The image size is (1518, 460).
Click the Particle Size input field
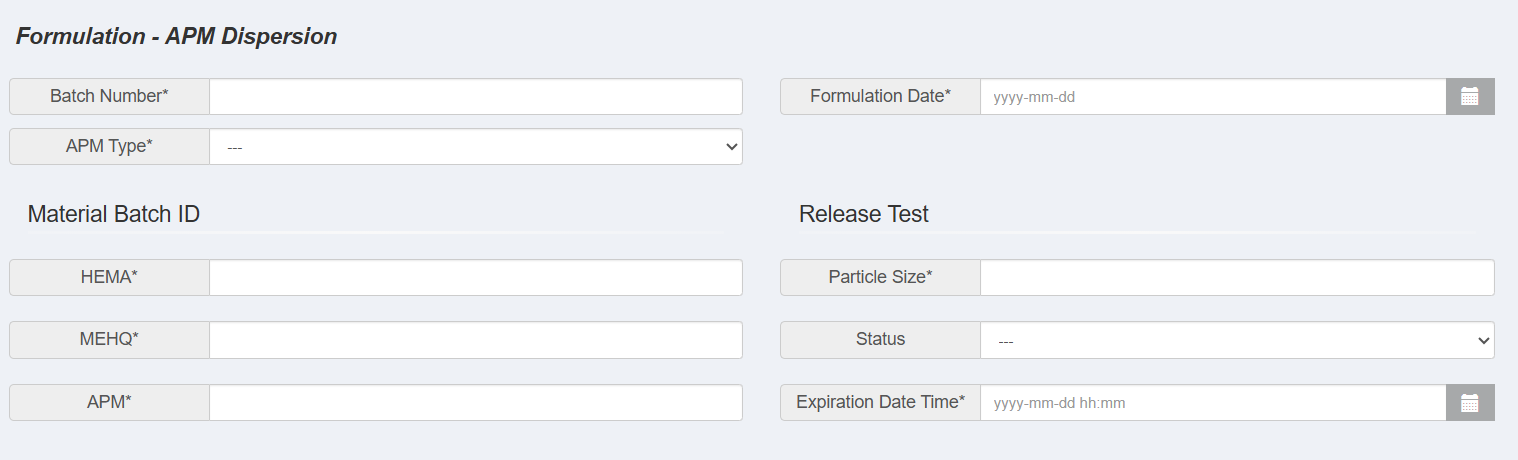click(1237, 278)
